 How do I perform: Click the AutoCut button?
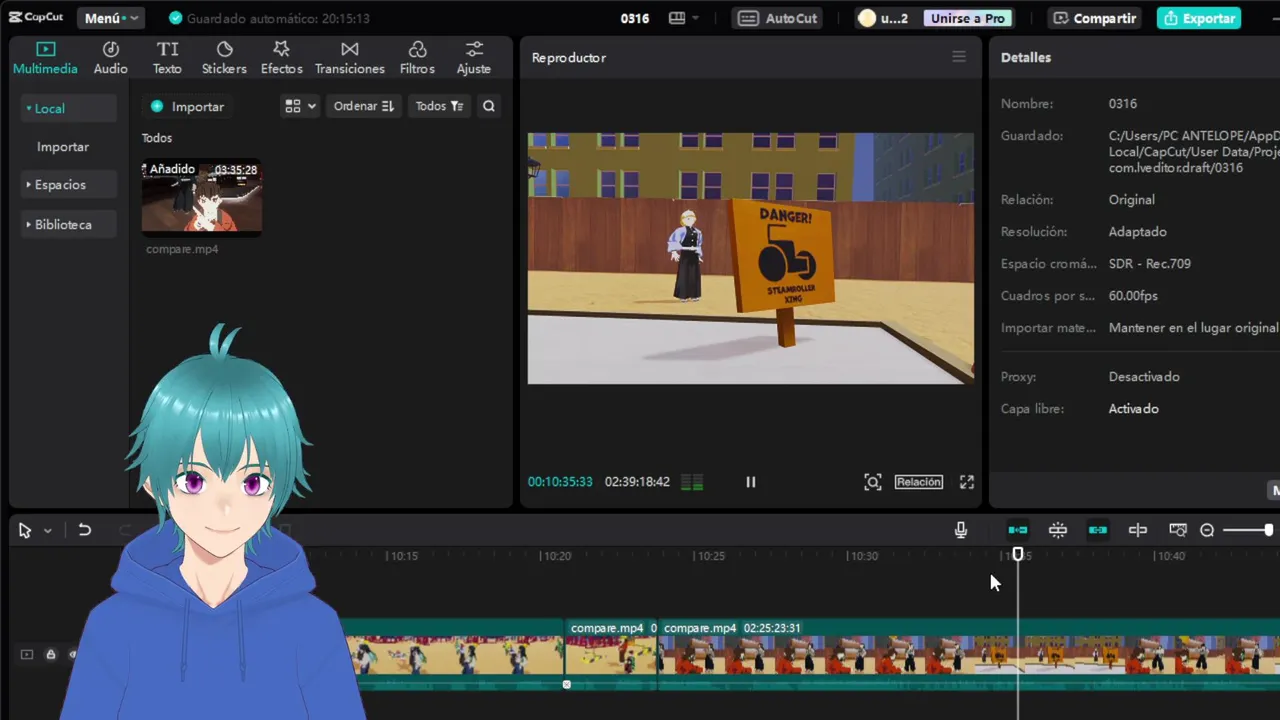779,18
